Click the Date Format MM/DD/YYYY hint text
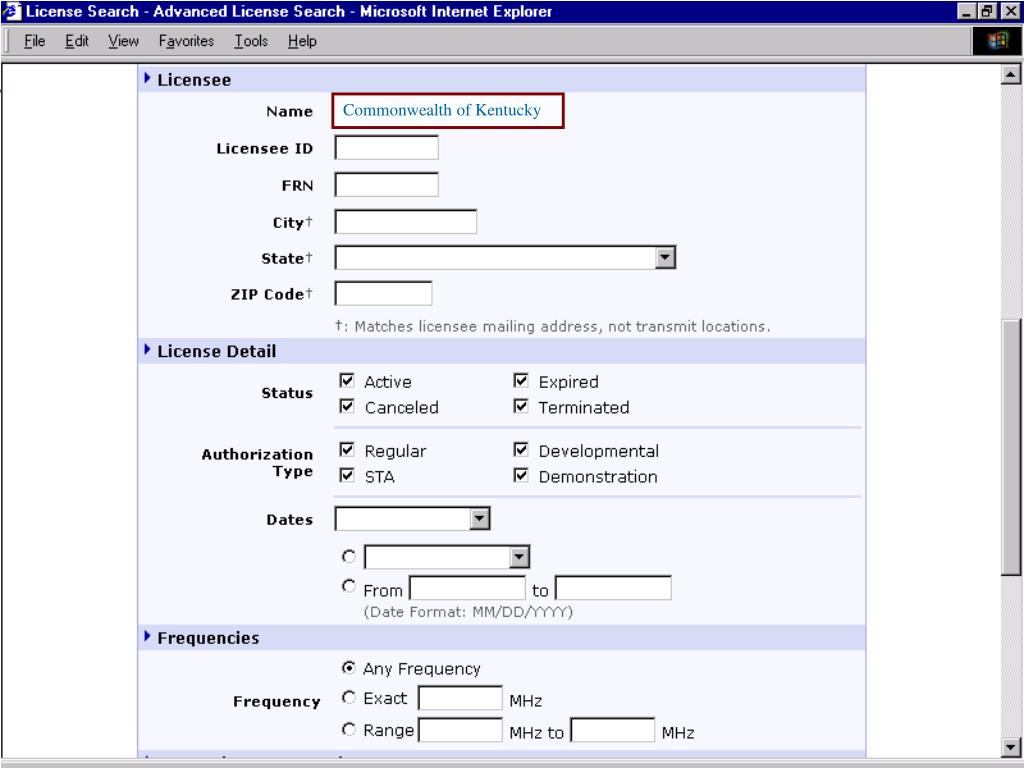 click(x=468, y=612)
